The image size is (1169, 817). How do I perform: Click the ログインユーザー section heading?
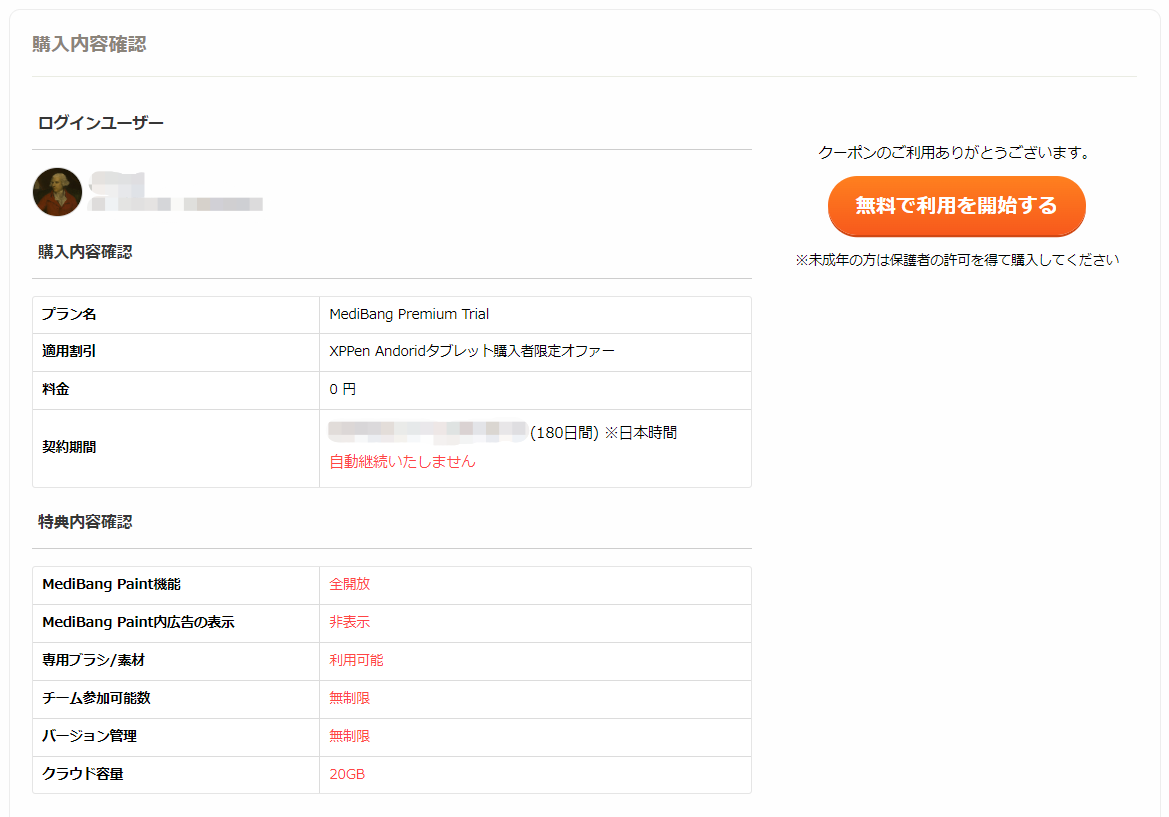pos(101,123)
